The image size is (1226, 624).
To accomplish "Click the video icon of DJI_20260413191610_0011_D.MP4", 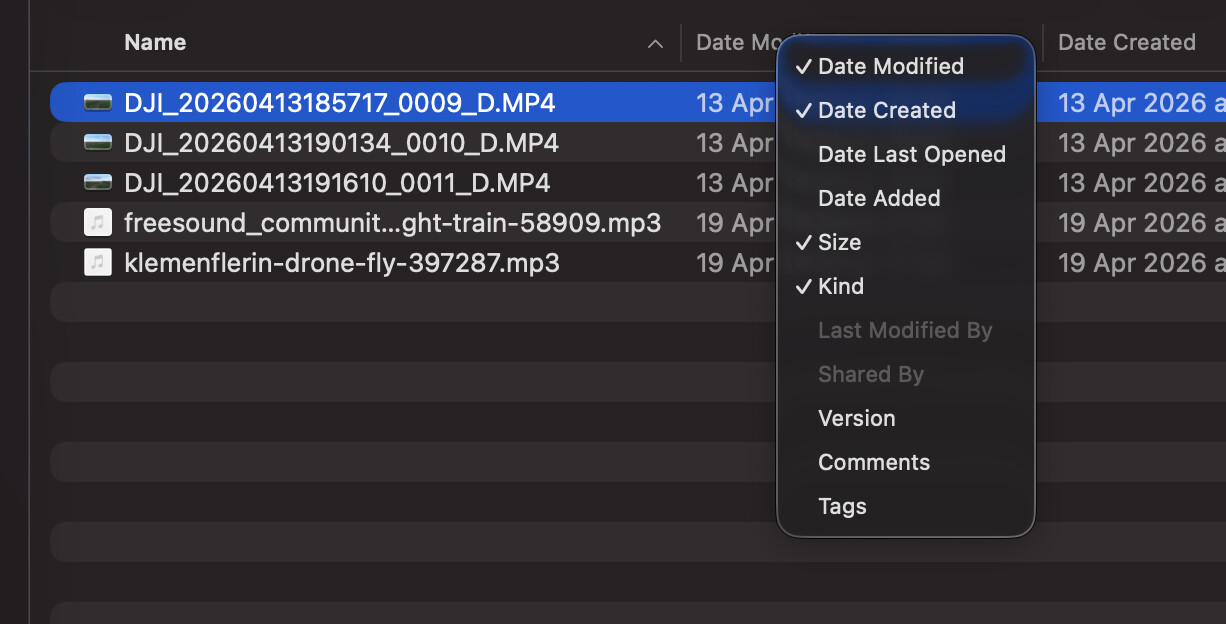I will pos(98,183).
